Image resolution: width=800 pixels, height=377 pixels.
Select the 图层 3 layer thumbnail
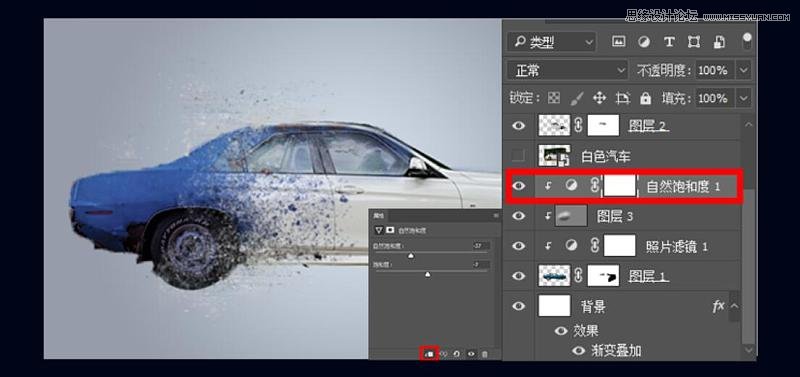tap(571, 216)
